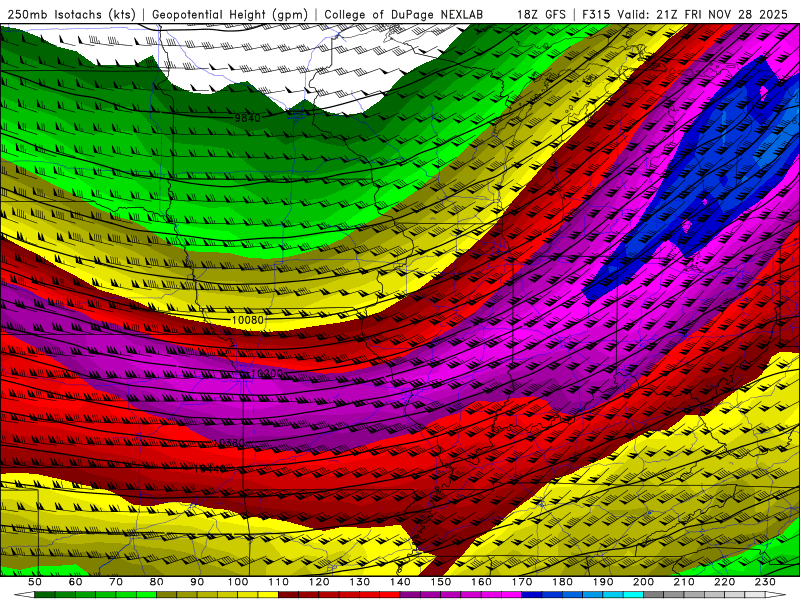Screen dimensions: 800x600
Task: Click the 160 knot legend value
Action: (481, 582)
